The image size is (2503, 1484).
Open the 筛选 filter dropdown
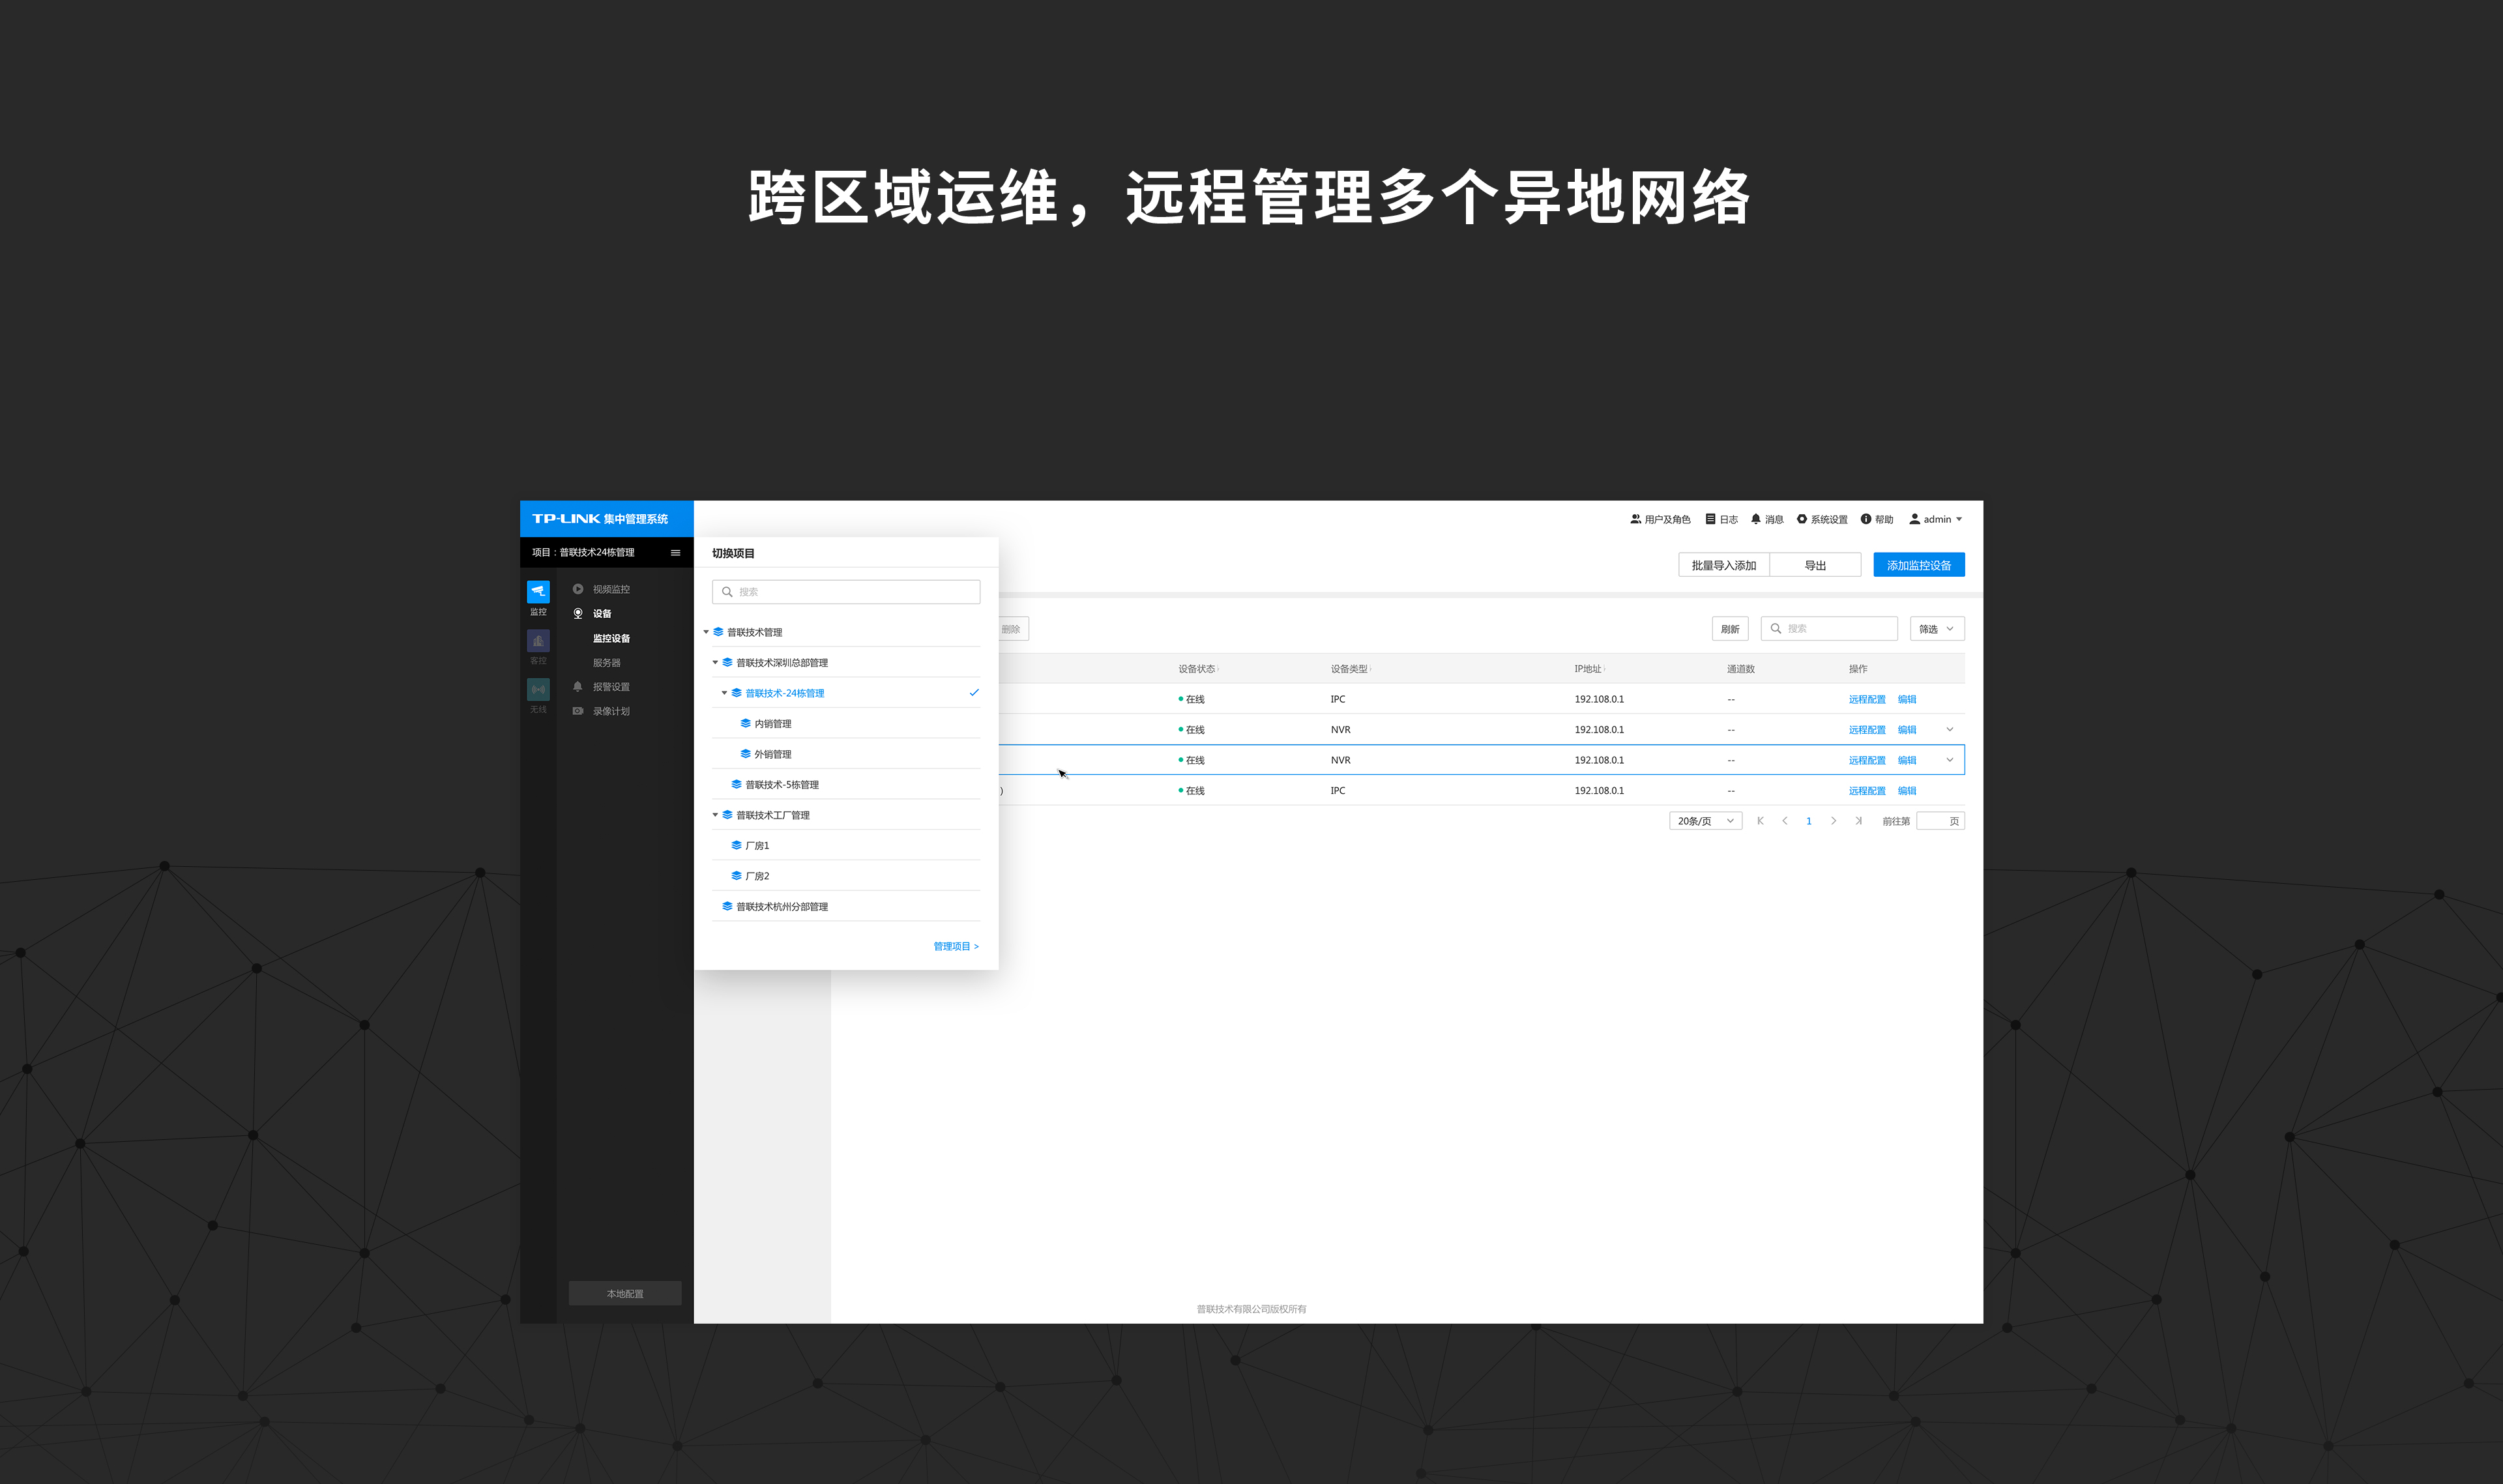(1937, 629)
